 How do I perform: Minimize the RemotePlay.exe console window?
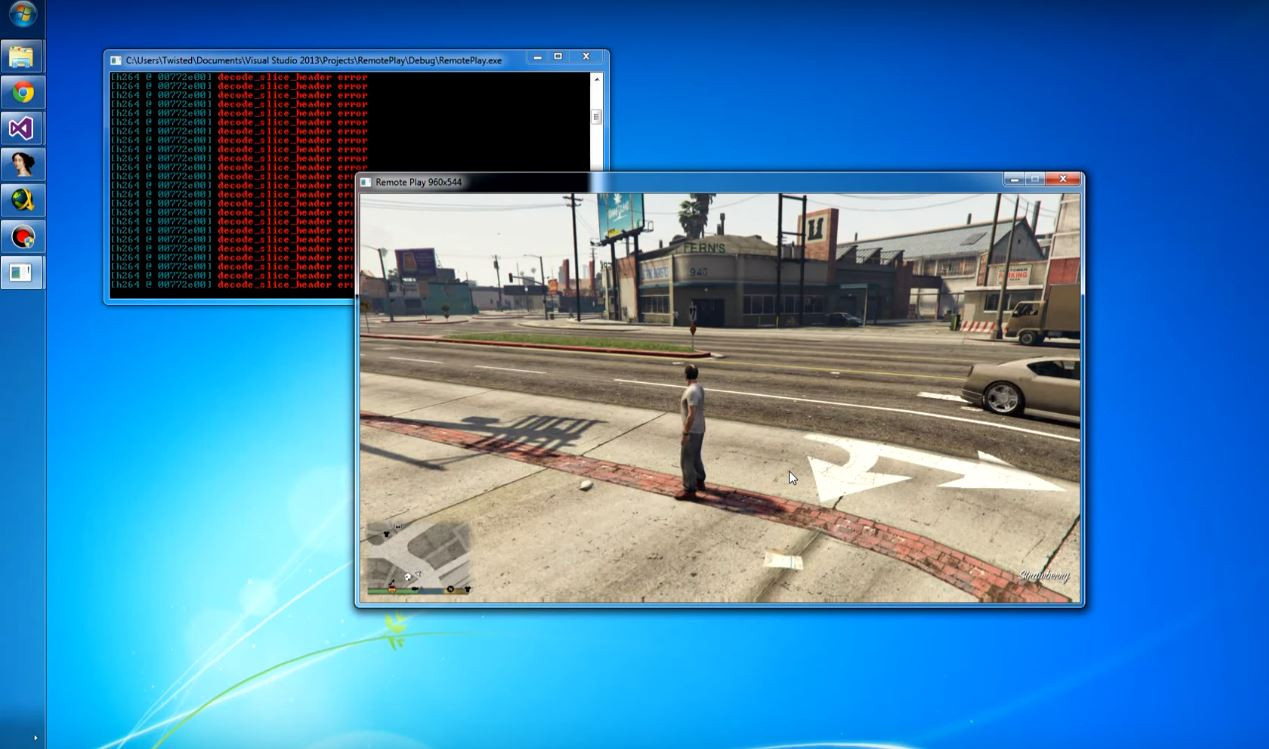[x=537, y=57]
